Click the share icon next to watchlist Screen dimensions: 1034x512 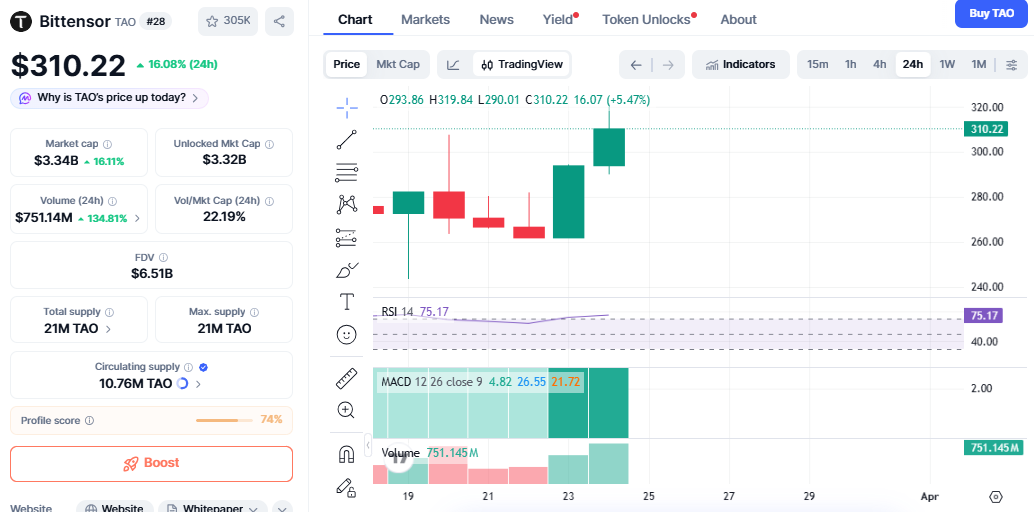[x=280, y=20]
